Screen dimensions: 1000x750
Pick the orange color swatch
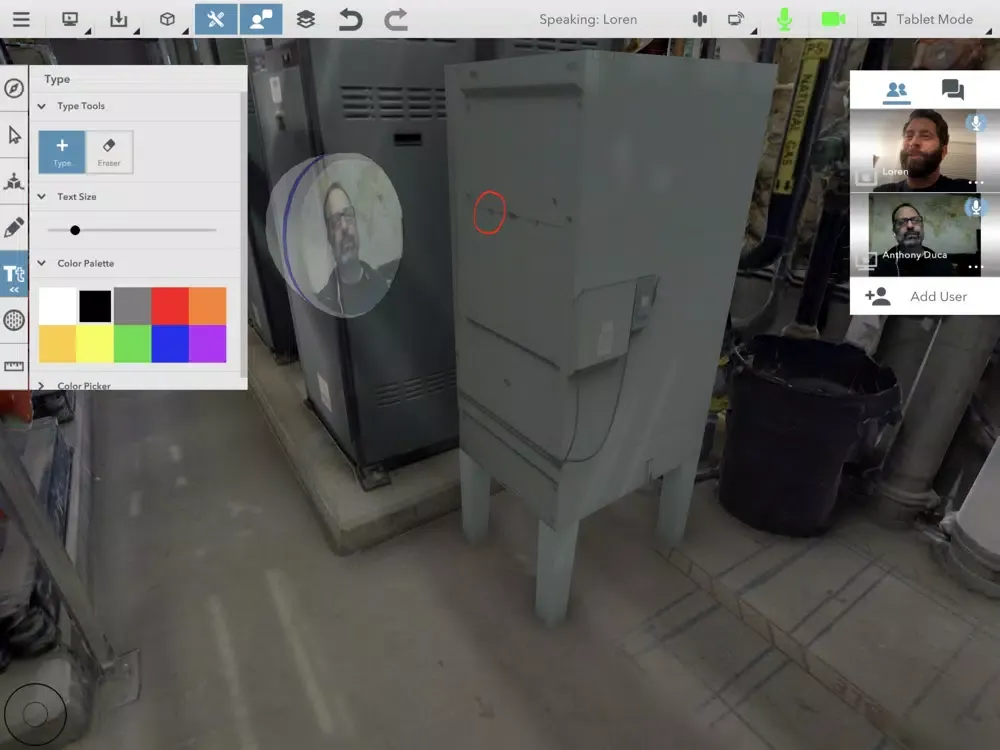207,306
